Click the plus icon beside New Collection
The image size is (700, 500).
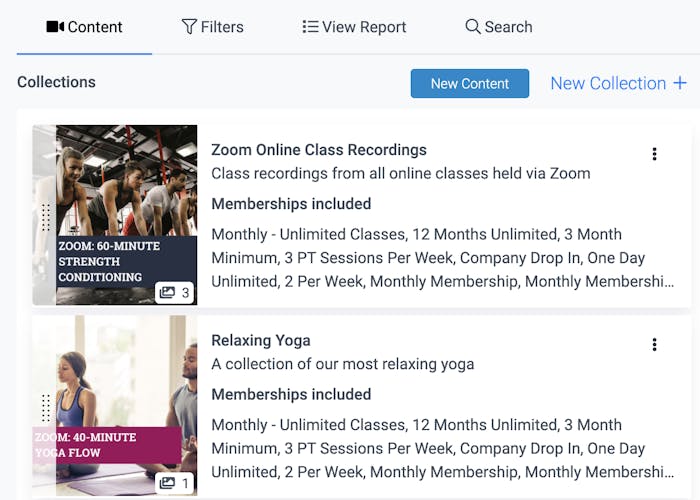[680, 83]
